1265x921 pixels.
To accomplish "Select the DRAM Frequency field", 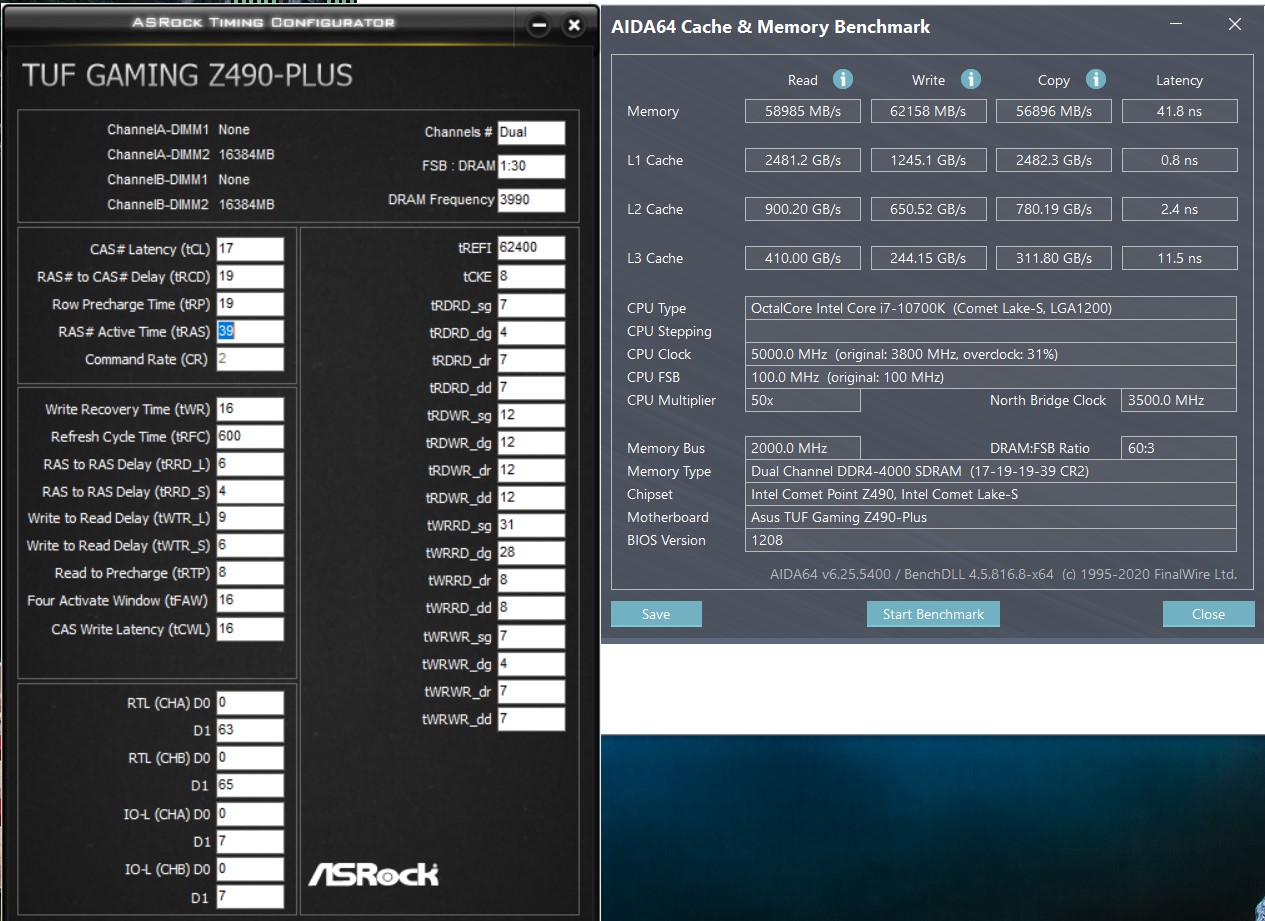I will [x=531, y=200].
